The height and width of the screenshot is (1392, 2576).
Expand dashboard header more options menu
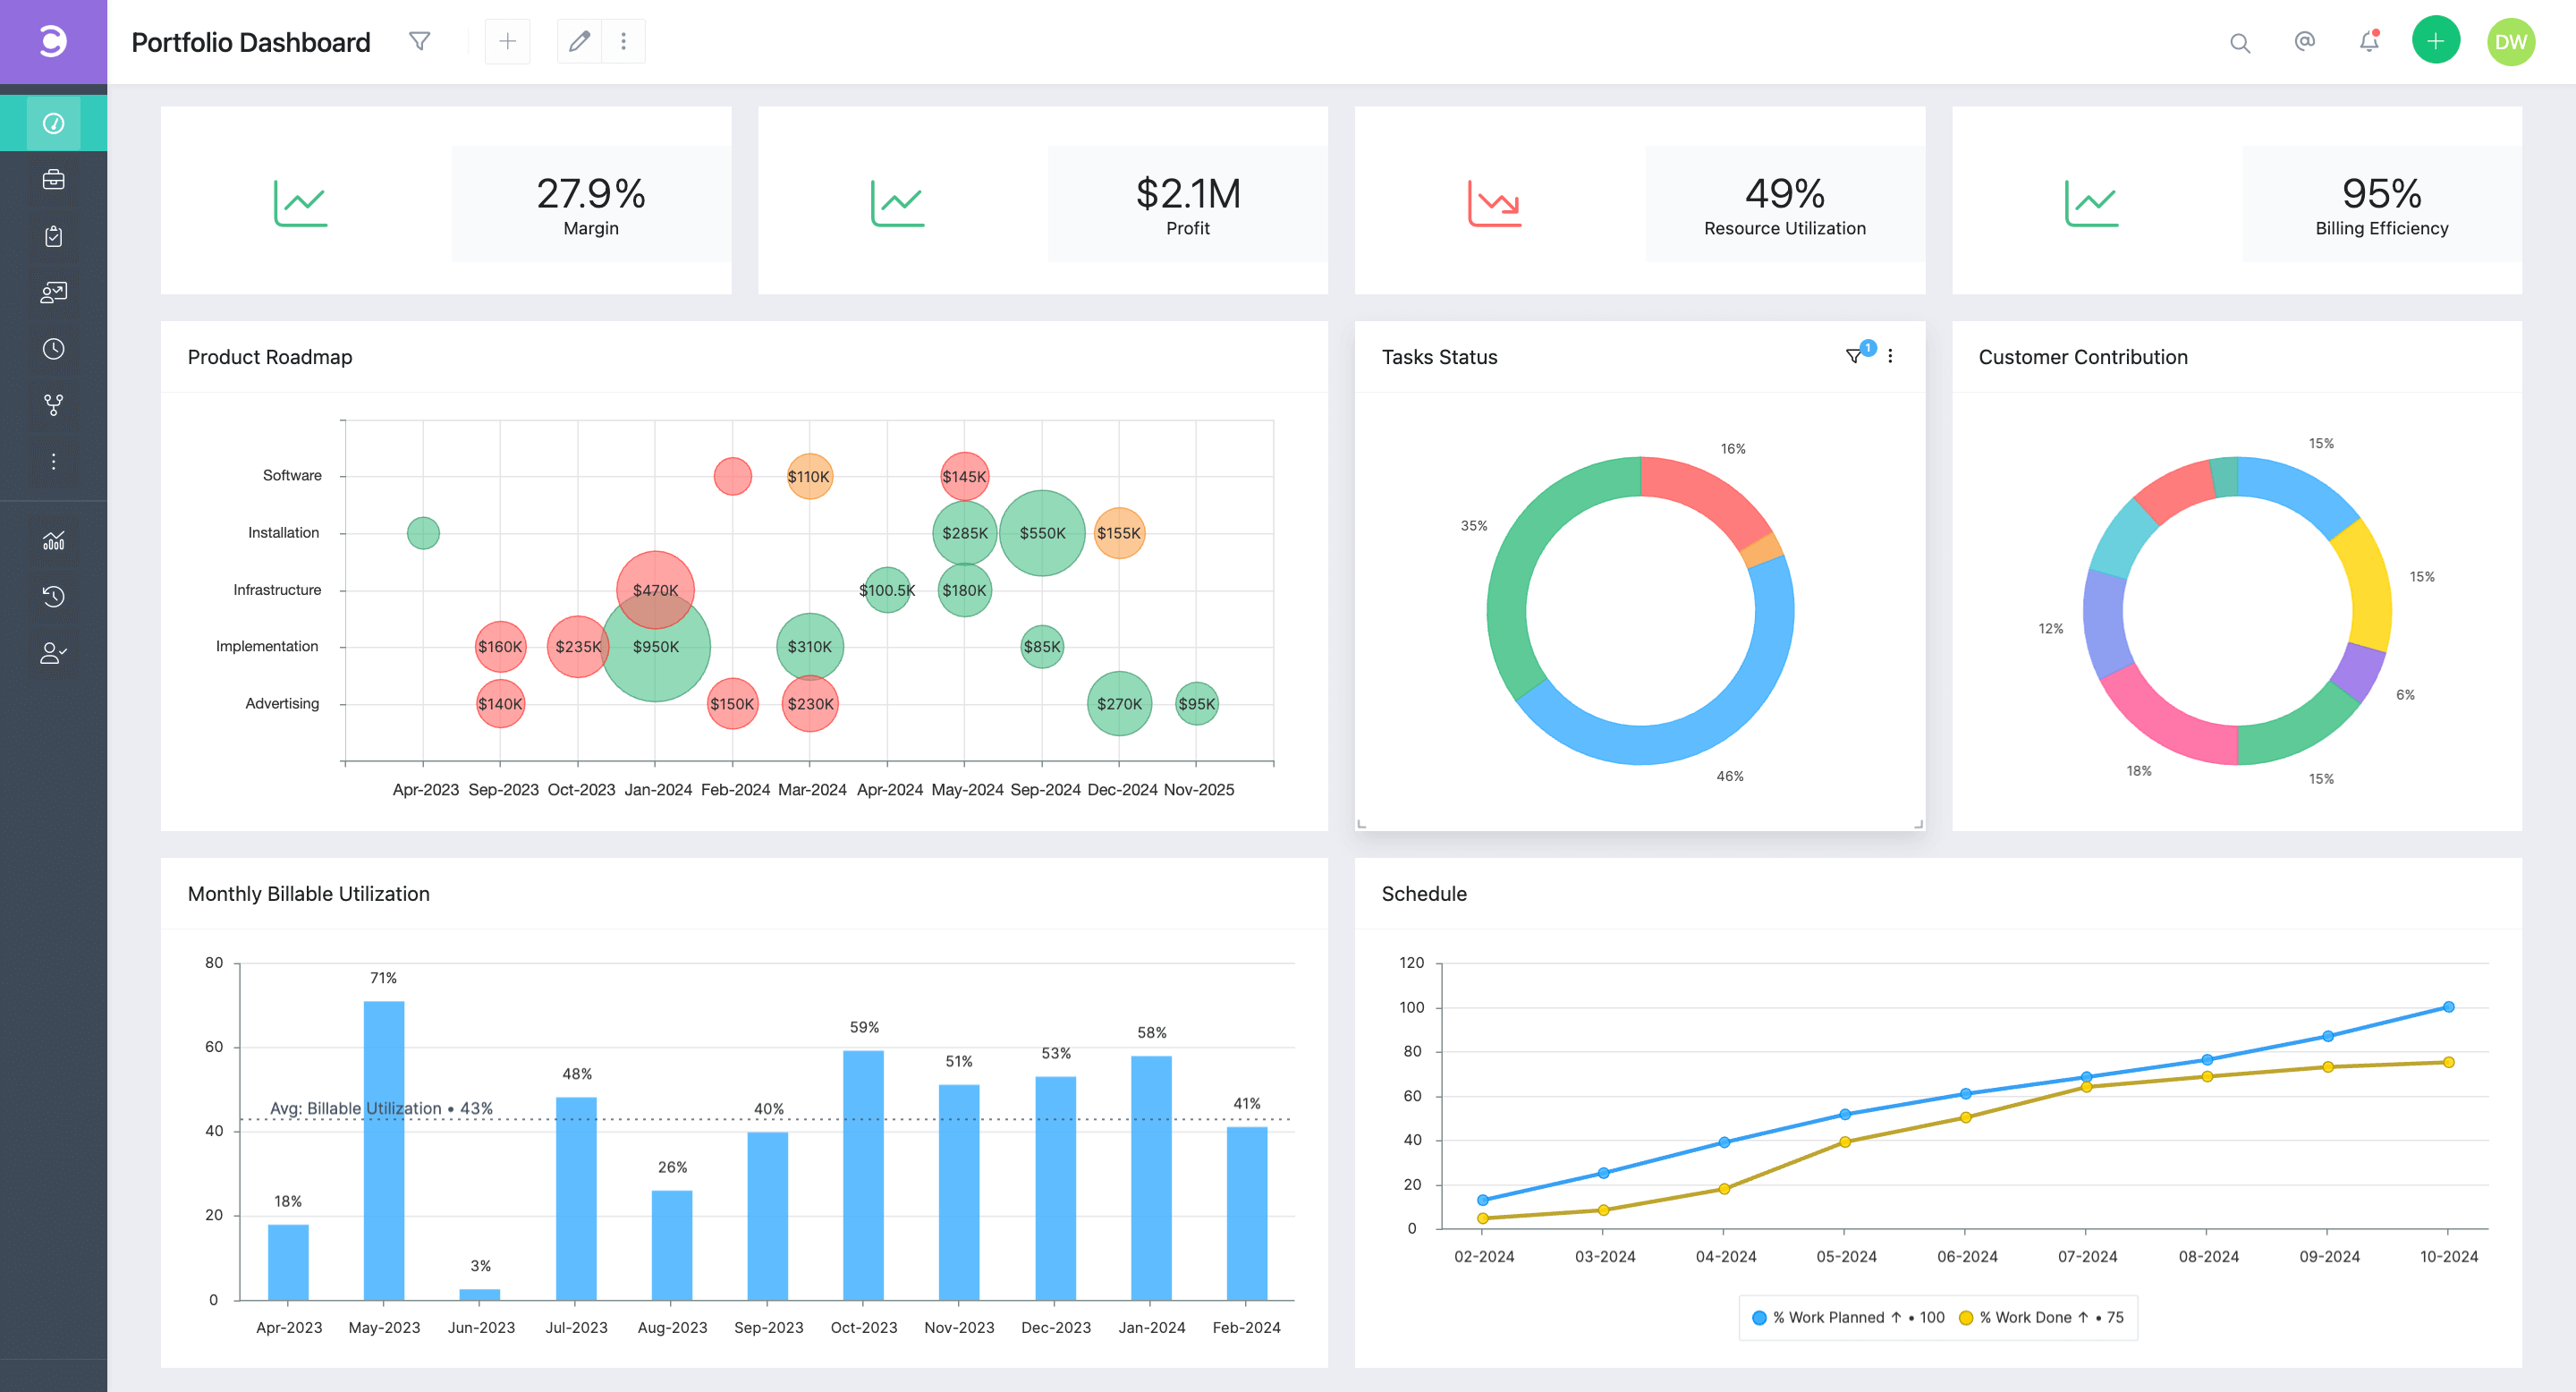click(x=623, y=41)
